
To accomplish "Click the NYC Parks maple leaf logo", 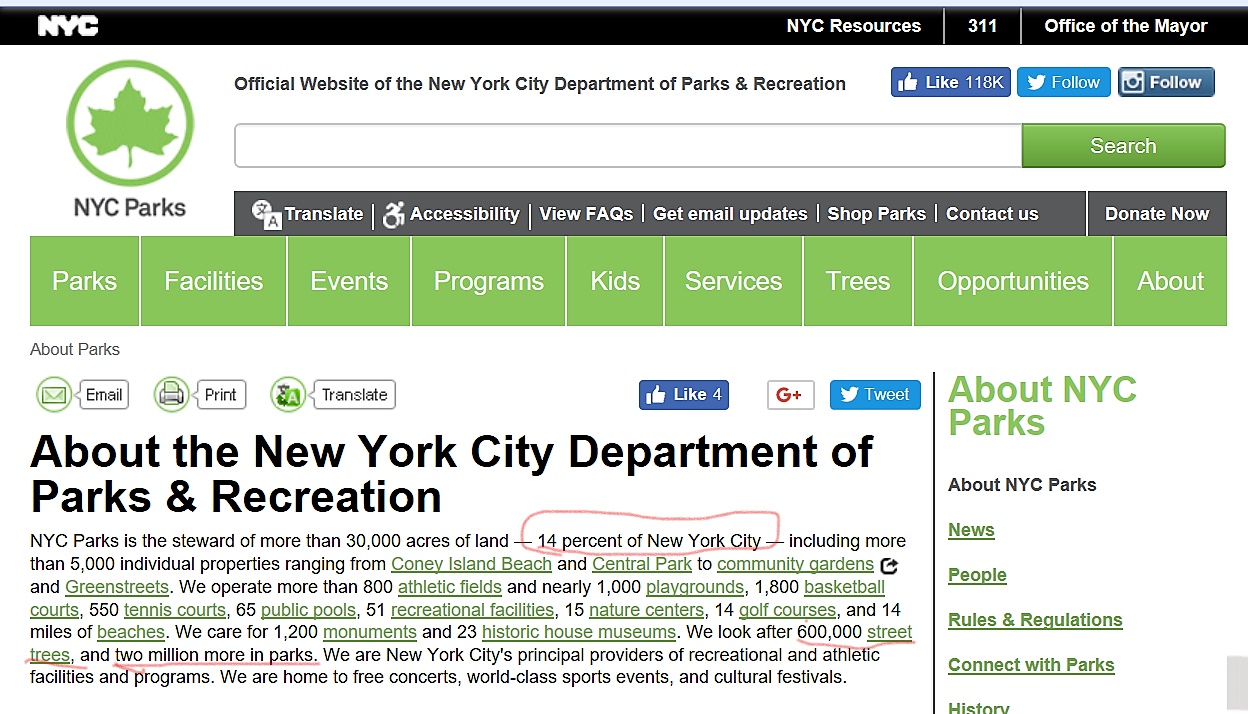I will (129, 124).
